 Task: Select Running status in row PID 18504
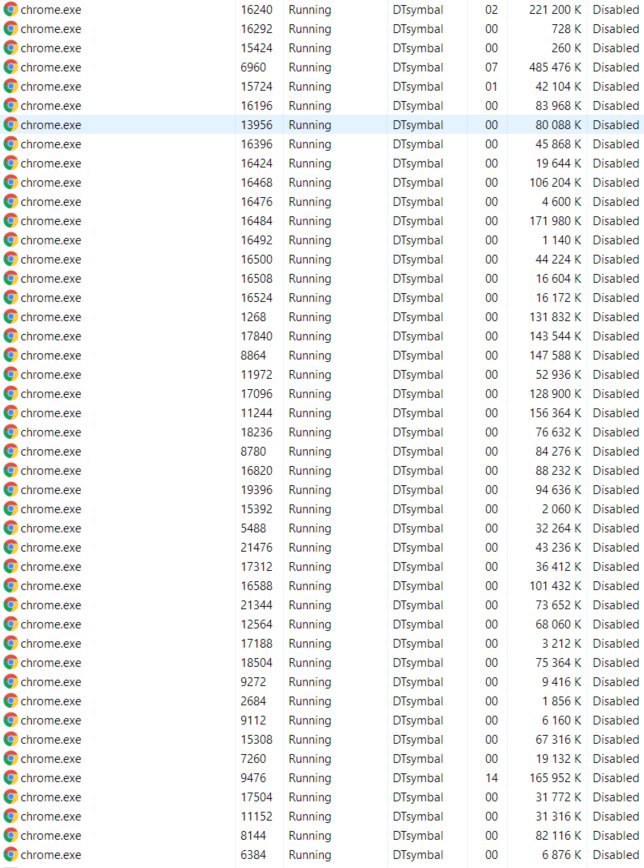coord(310,663)
